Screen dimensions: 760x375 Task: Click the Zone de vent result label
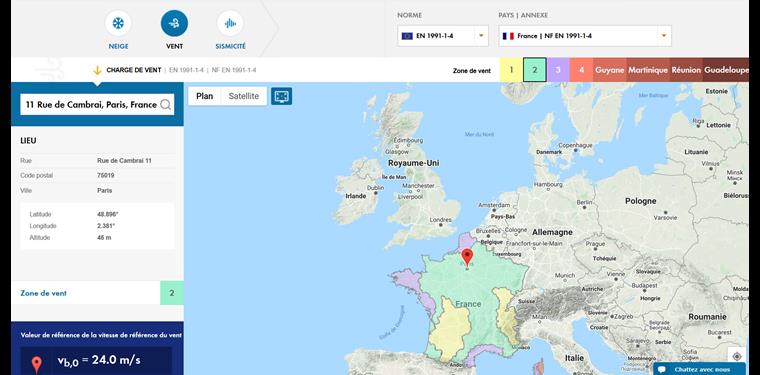[44, 293]
